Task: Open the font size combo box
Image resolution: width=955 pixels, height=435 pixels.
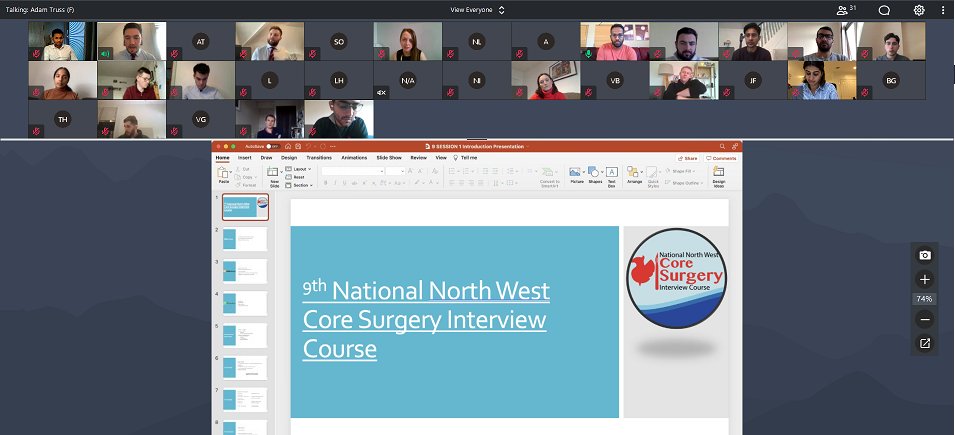Action: 395,171
